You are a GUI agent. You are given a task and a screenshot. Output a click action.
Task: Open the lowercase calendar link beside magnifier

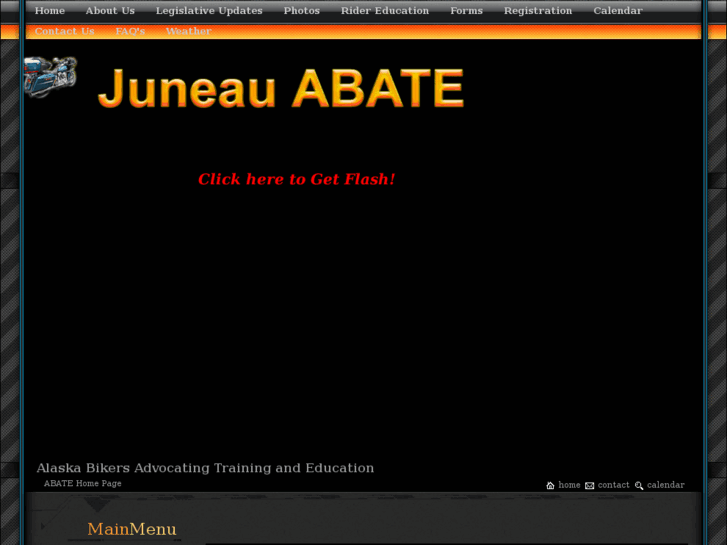(x=666, y=485)
